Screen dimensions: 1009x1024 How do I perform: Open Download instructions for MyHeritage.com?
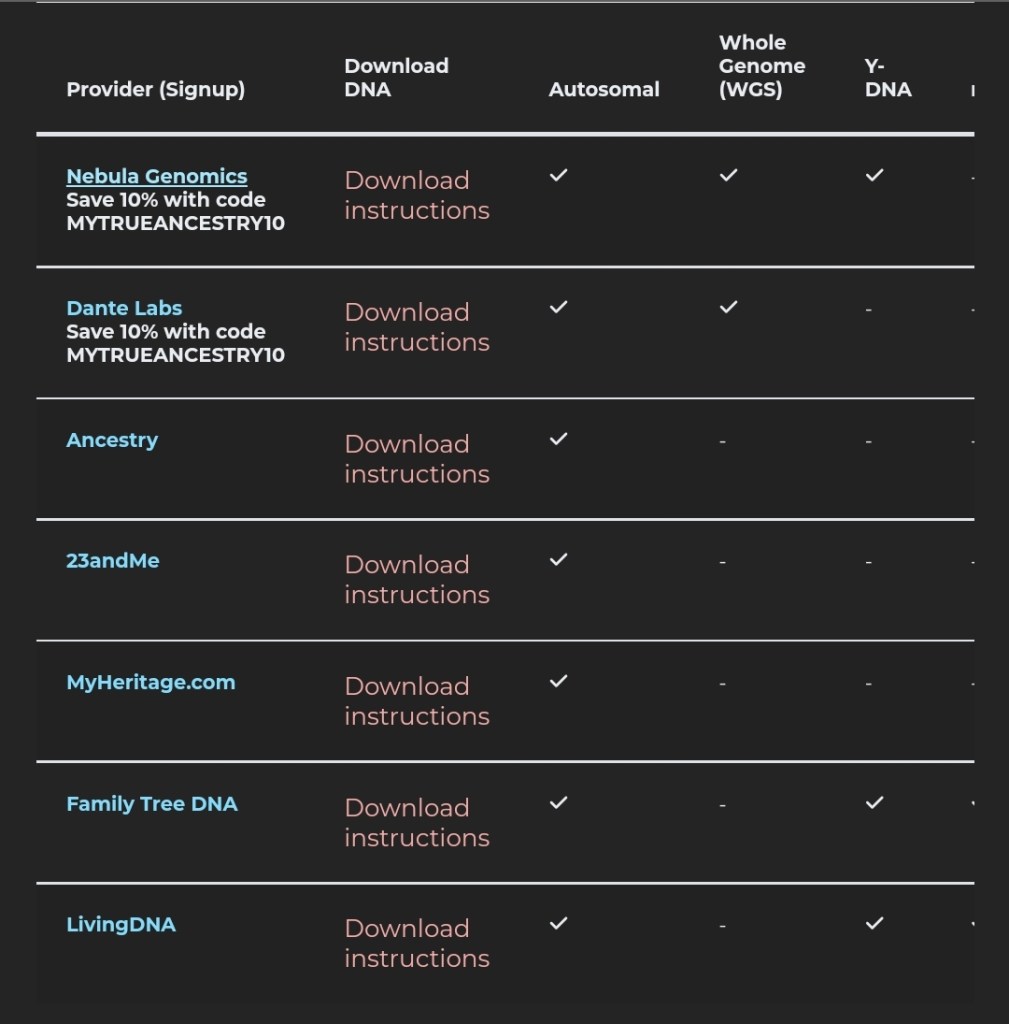point(416,701)
